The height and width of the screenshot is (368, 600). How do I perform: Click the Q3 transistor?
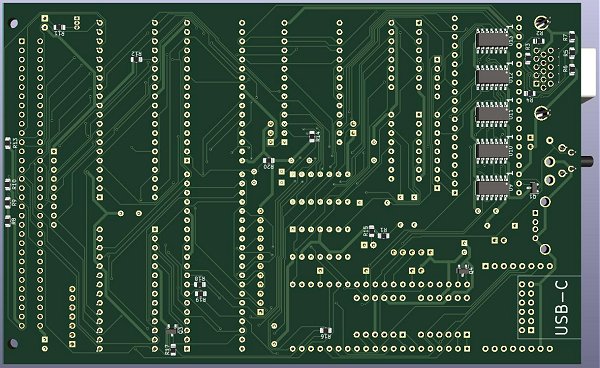171,329
